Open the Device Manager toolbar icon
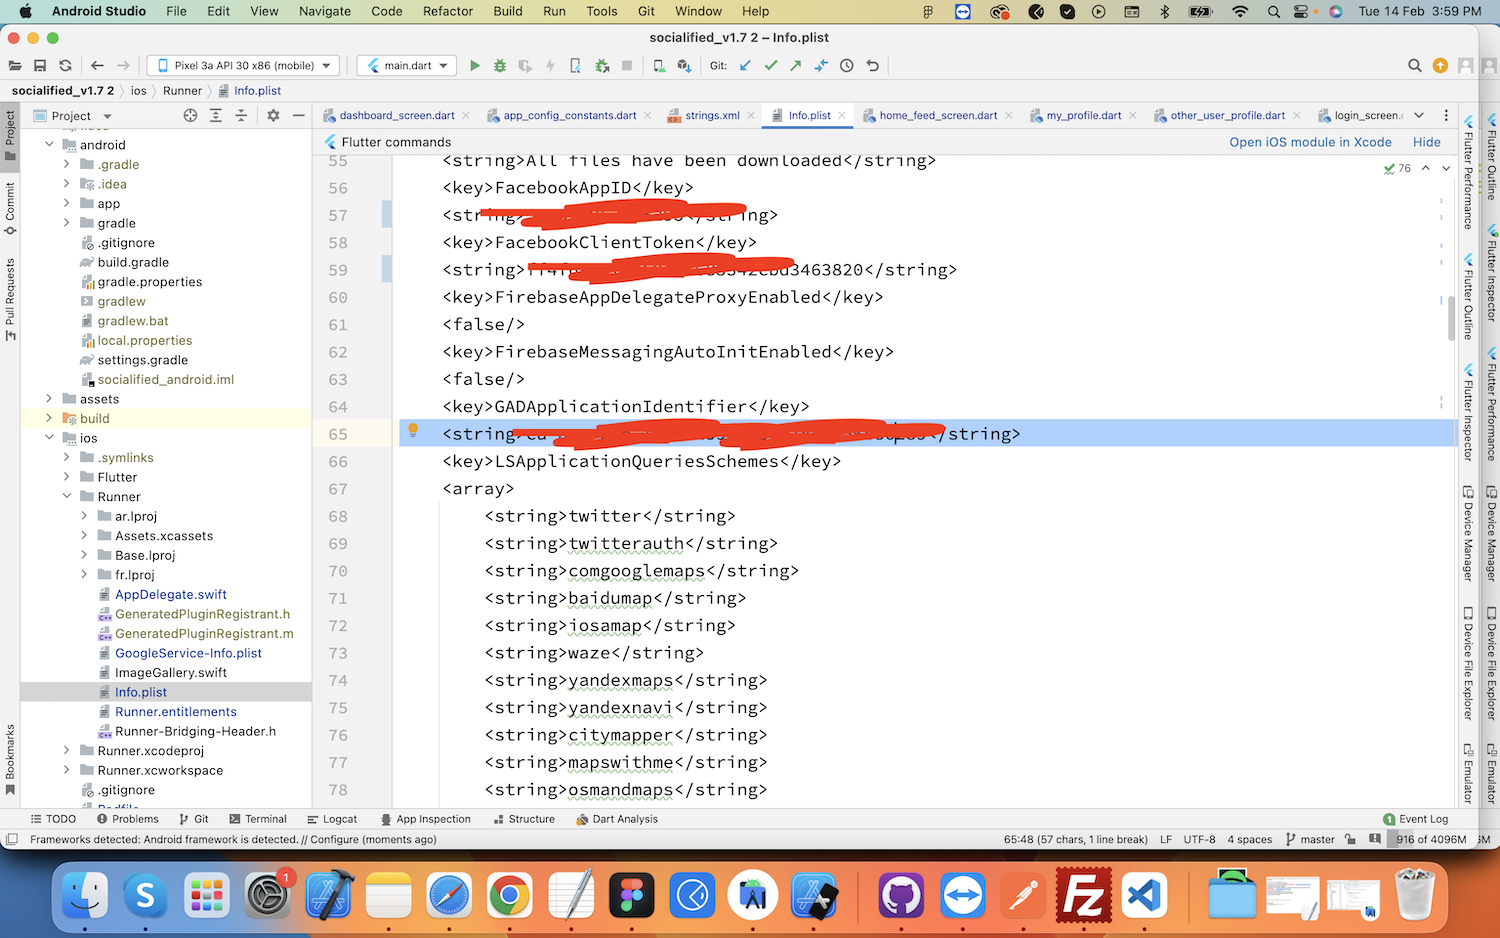Image resolution: width=1500 pixels, height=938 pixels. click(659, 66)
